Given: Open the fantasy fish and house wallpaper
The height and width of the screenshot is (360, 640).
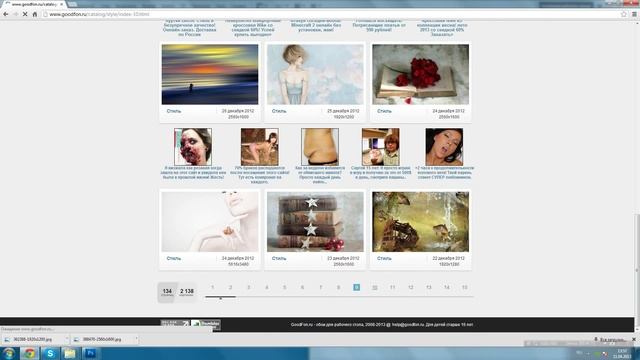Looking at the screenshot, I should tap(420, 222).
